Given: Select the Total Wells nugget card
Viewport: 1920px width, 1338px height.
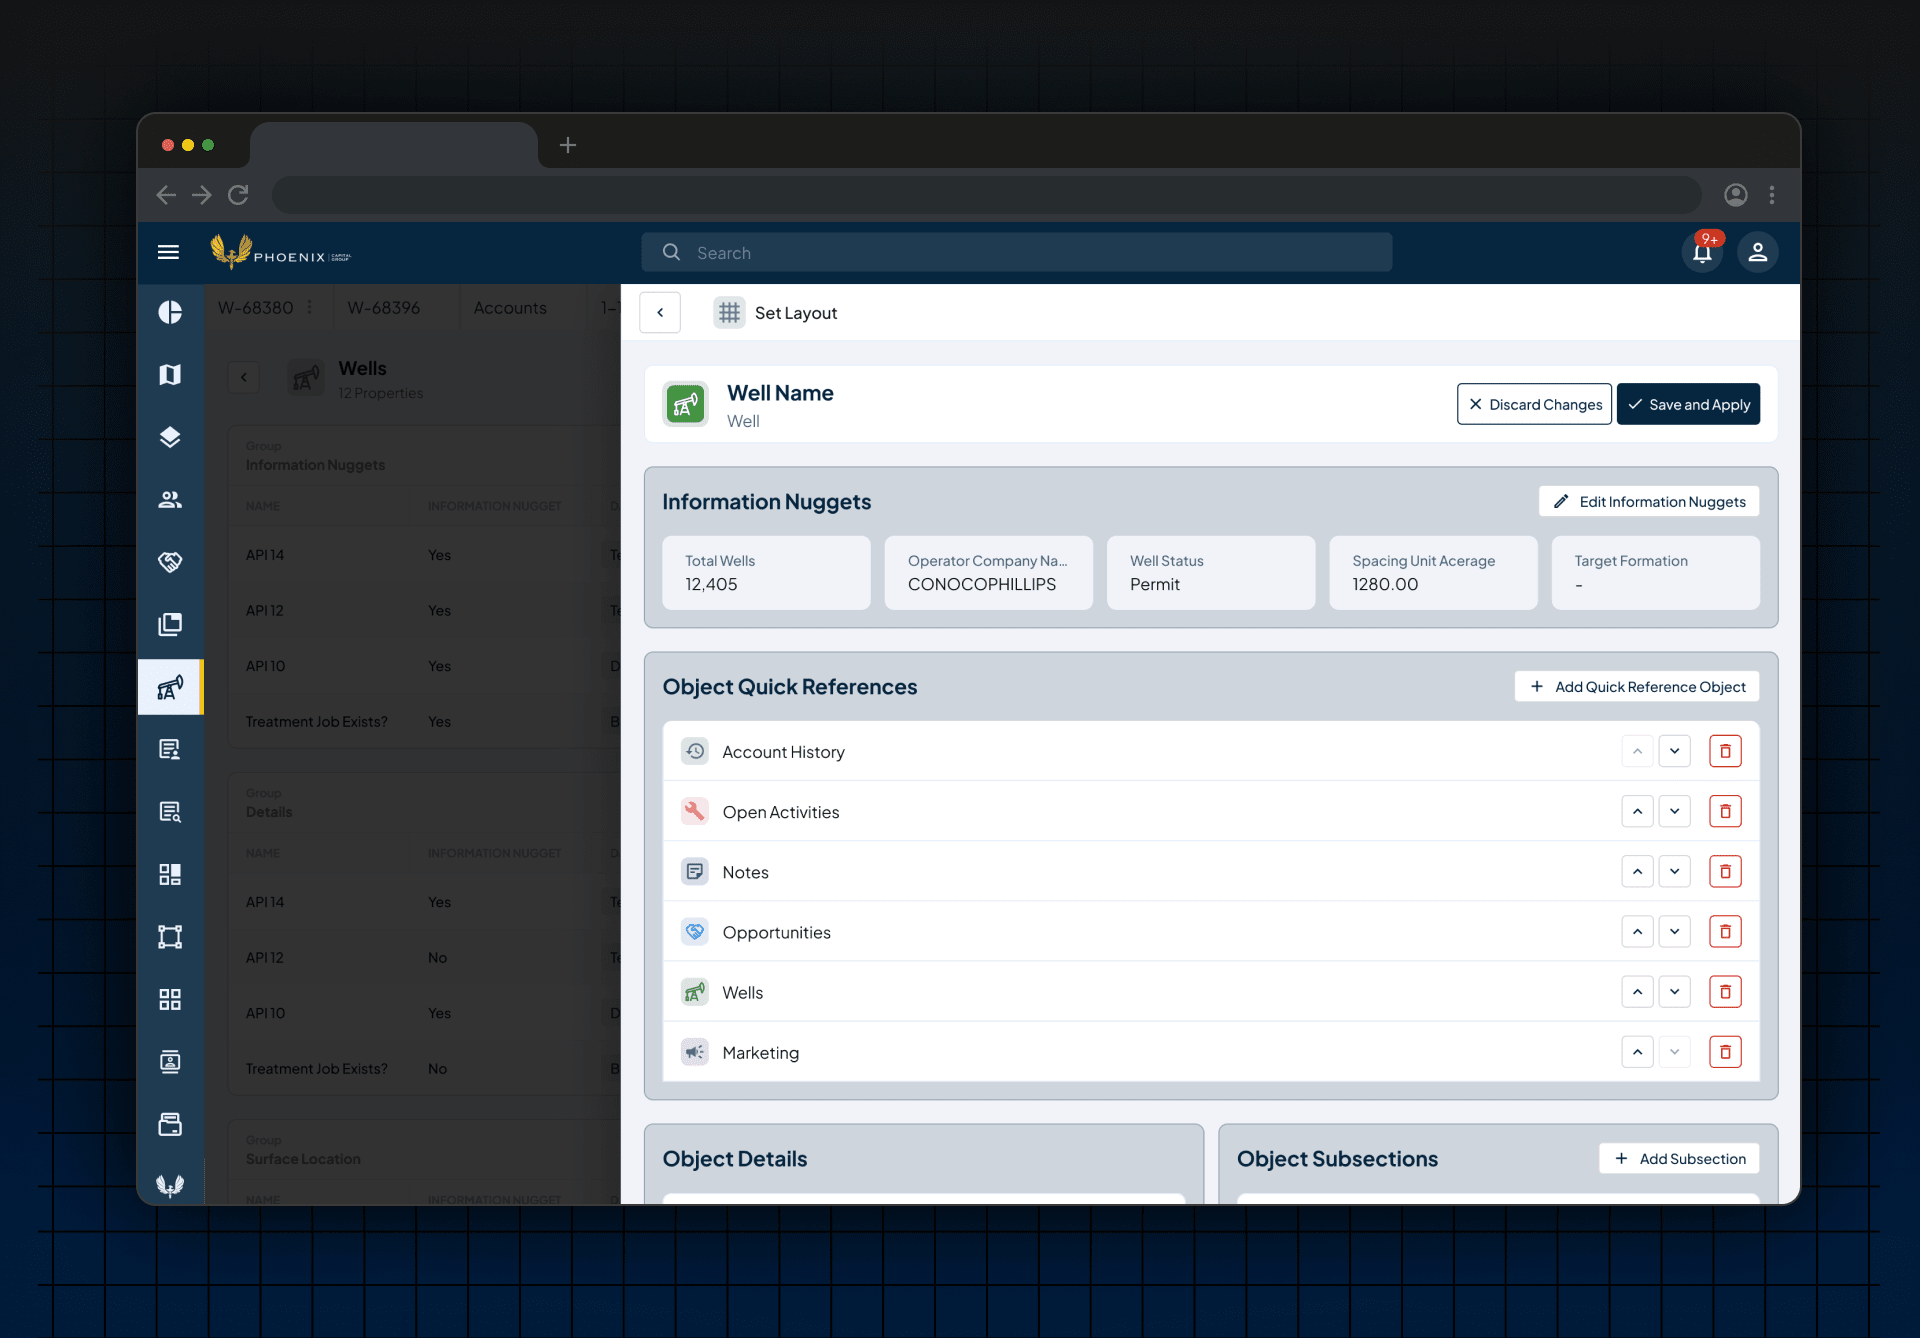Looking at the screenshot, I should click(x=766, y=572).
